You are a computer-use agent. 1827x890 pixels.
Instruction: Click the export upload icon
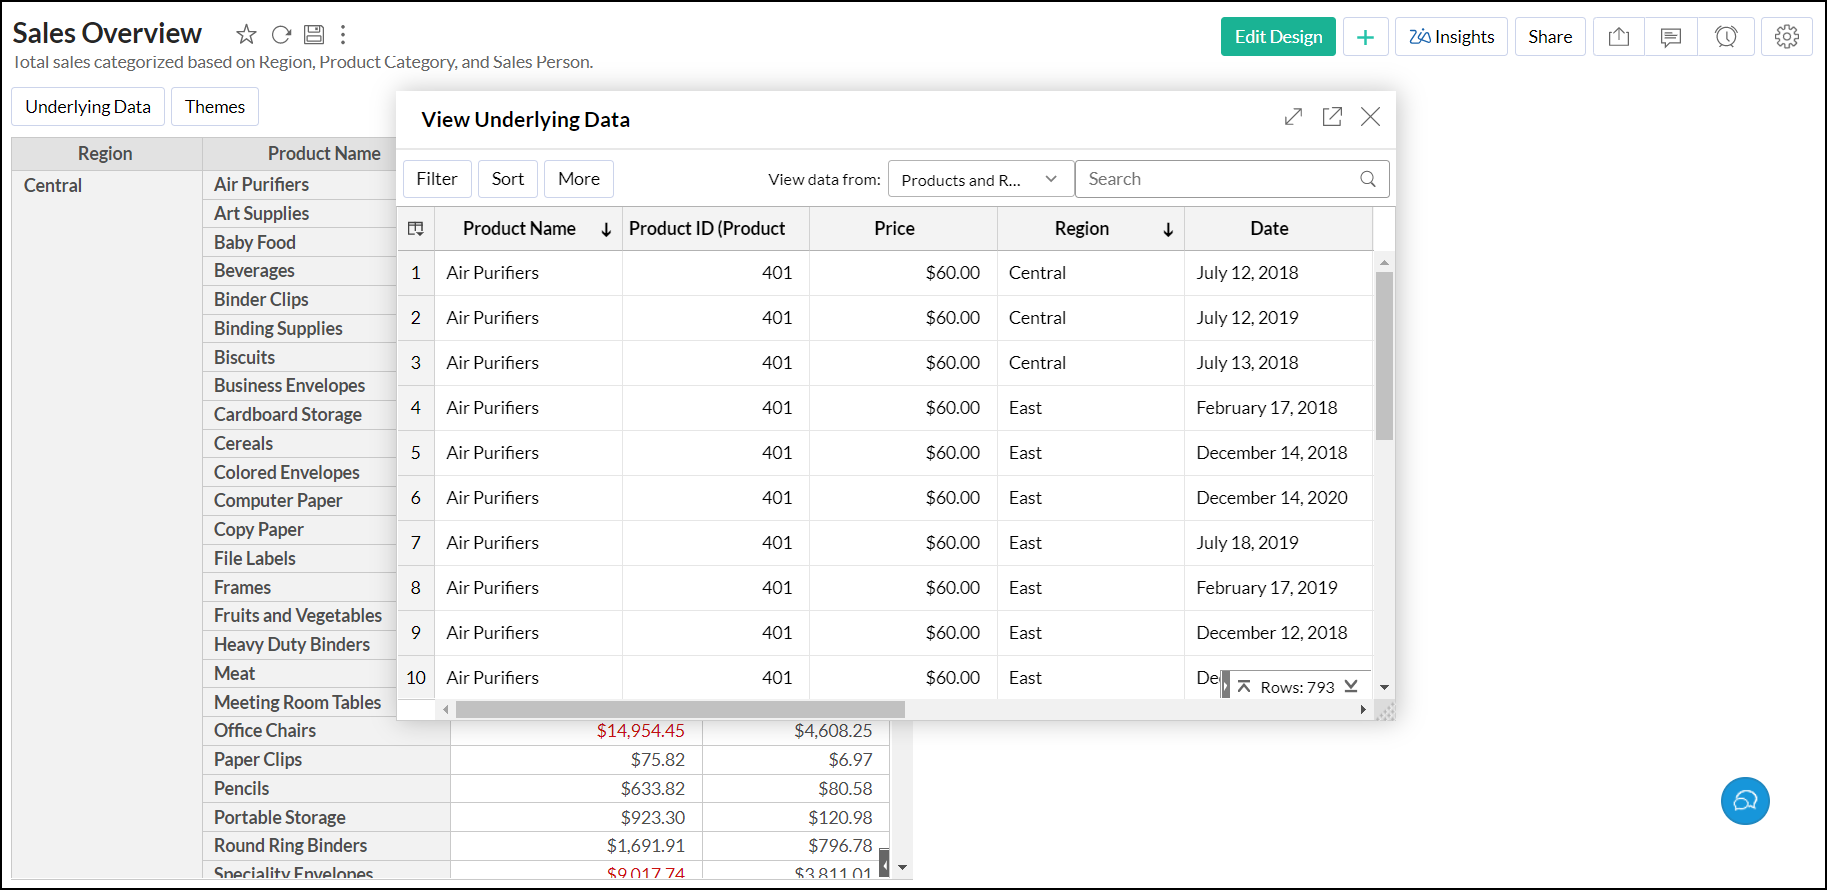click(1619, 37)
